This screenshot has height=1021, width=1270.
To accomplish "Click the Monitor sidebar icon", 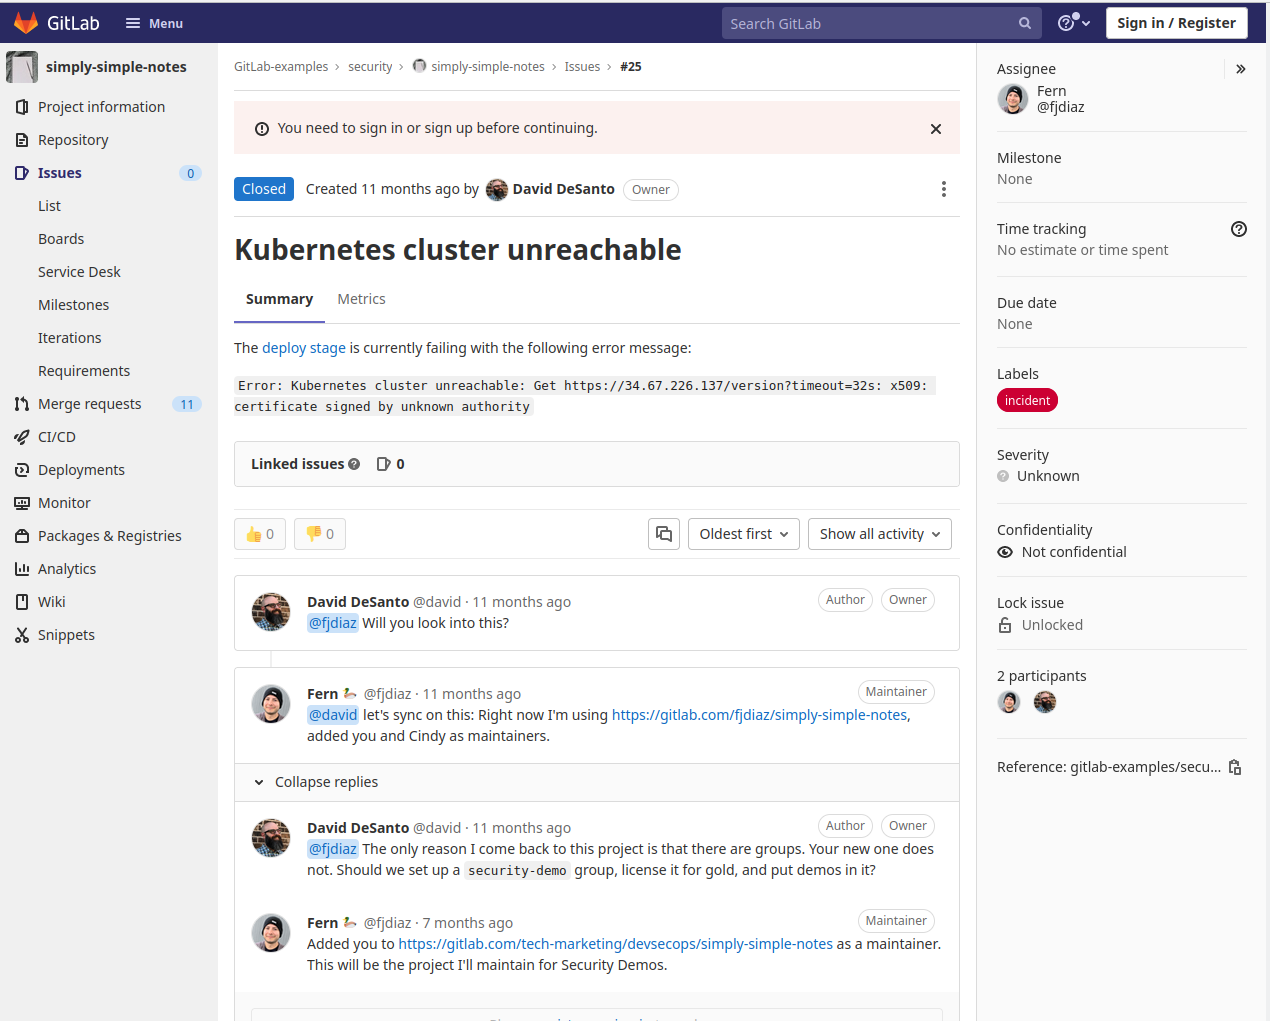I will pos(22,503).
